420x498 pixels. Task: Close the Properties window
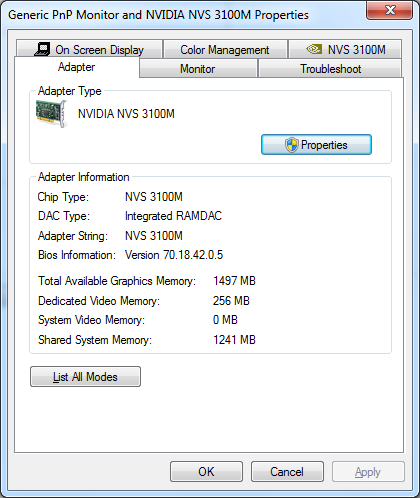click(x=390, y=10)
